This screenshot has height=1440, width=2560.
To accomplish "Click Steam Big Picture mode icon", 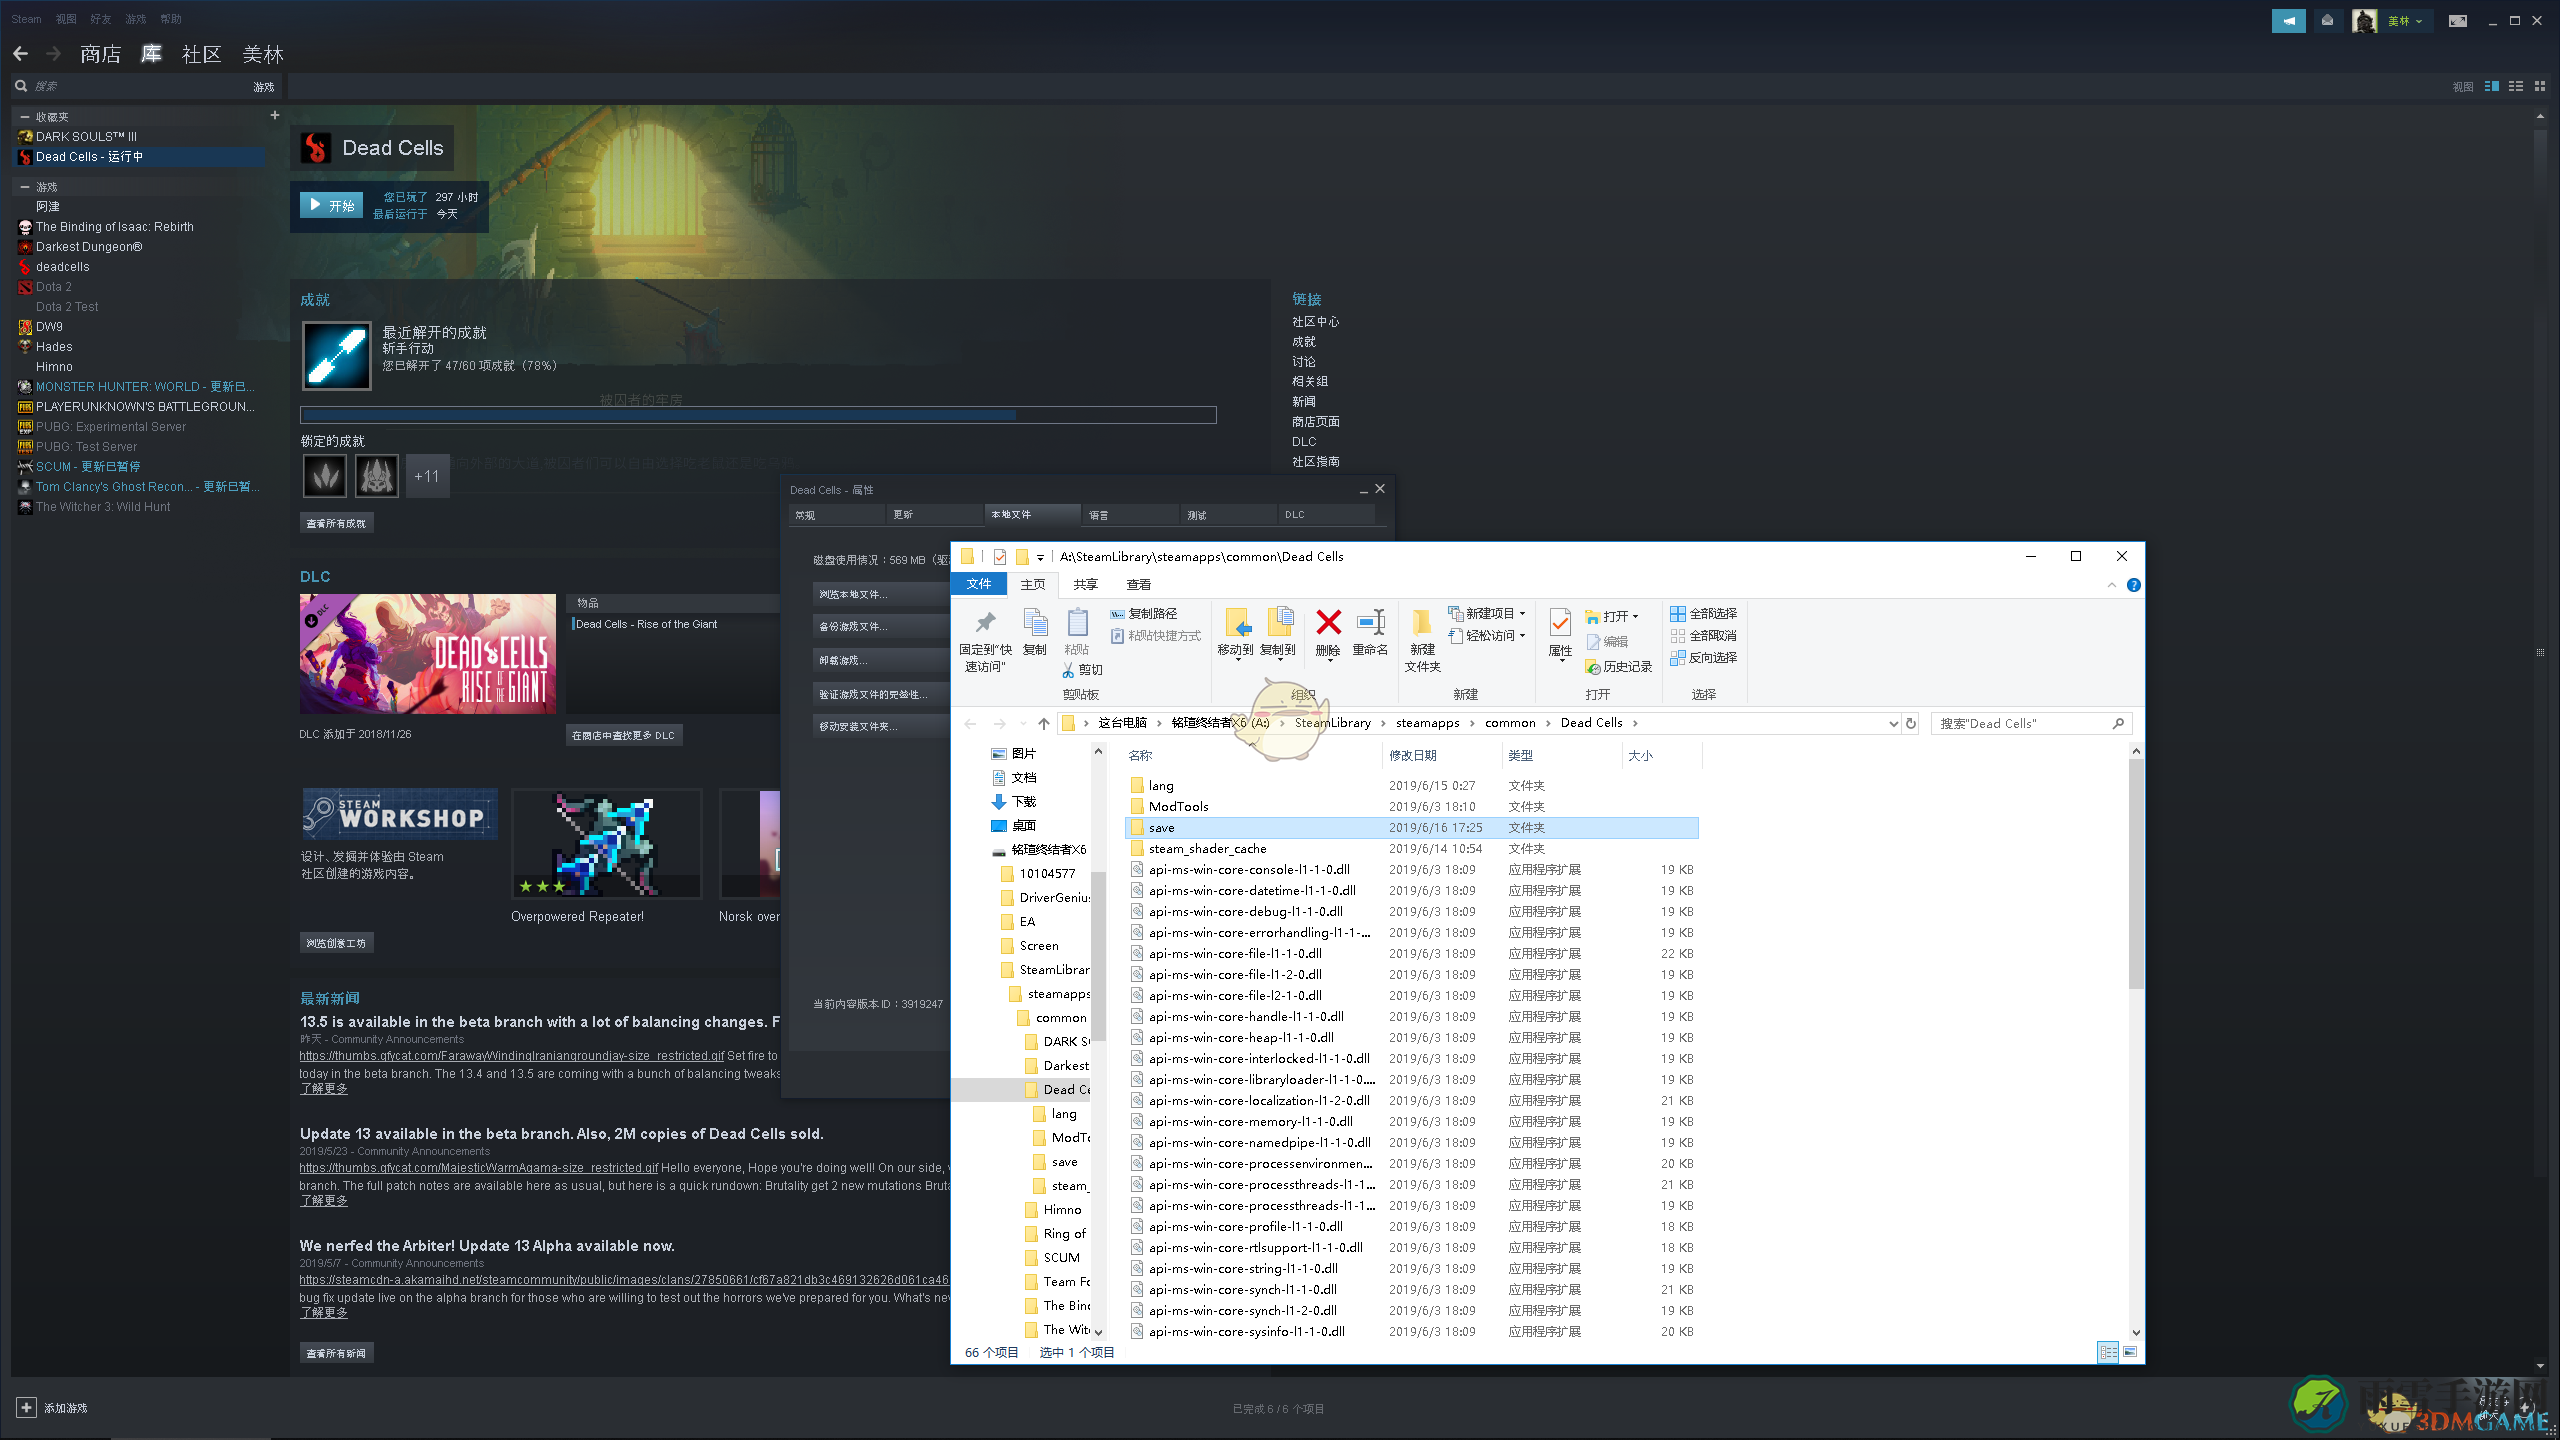I will (x=2458, y=20).
